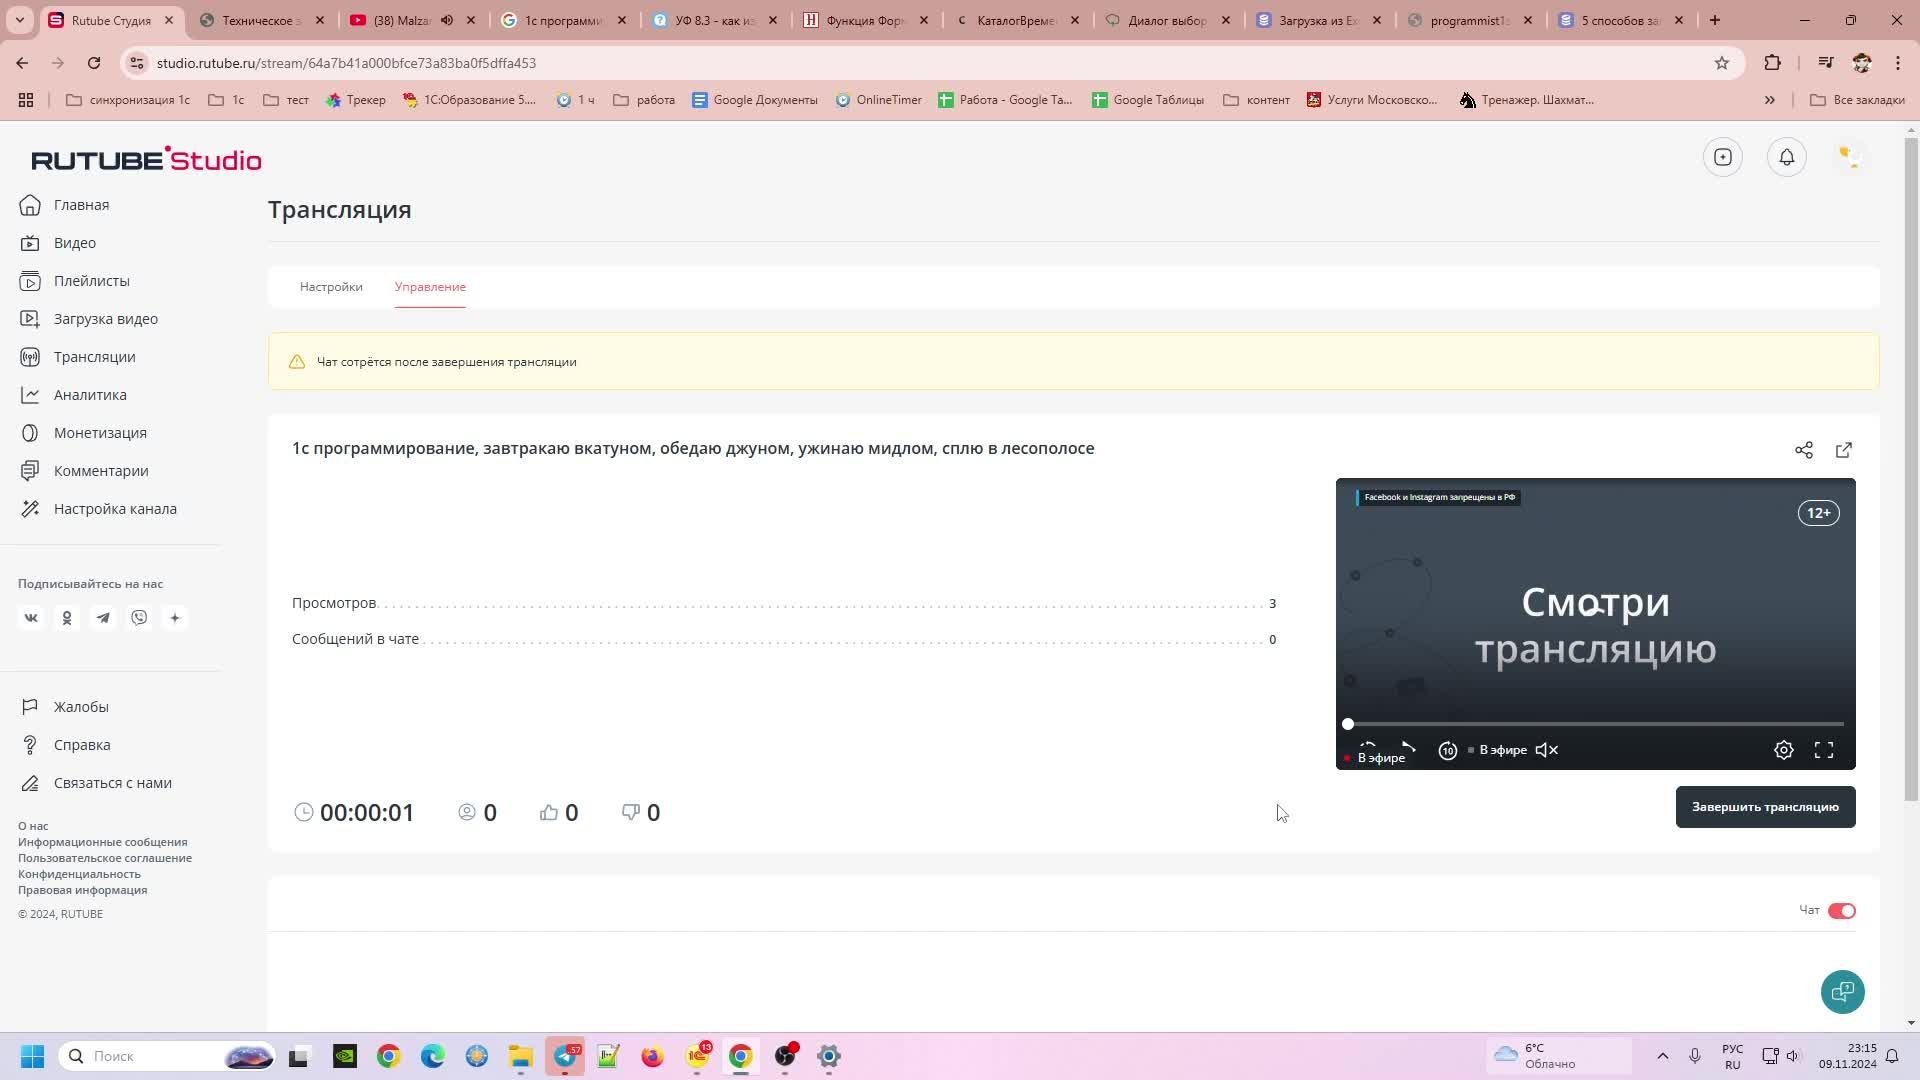Expand the system tray hidden icons arrow
Image resolution: width=1920 pixels, height=1080 pixels.
click(1662, 1056)
